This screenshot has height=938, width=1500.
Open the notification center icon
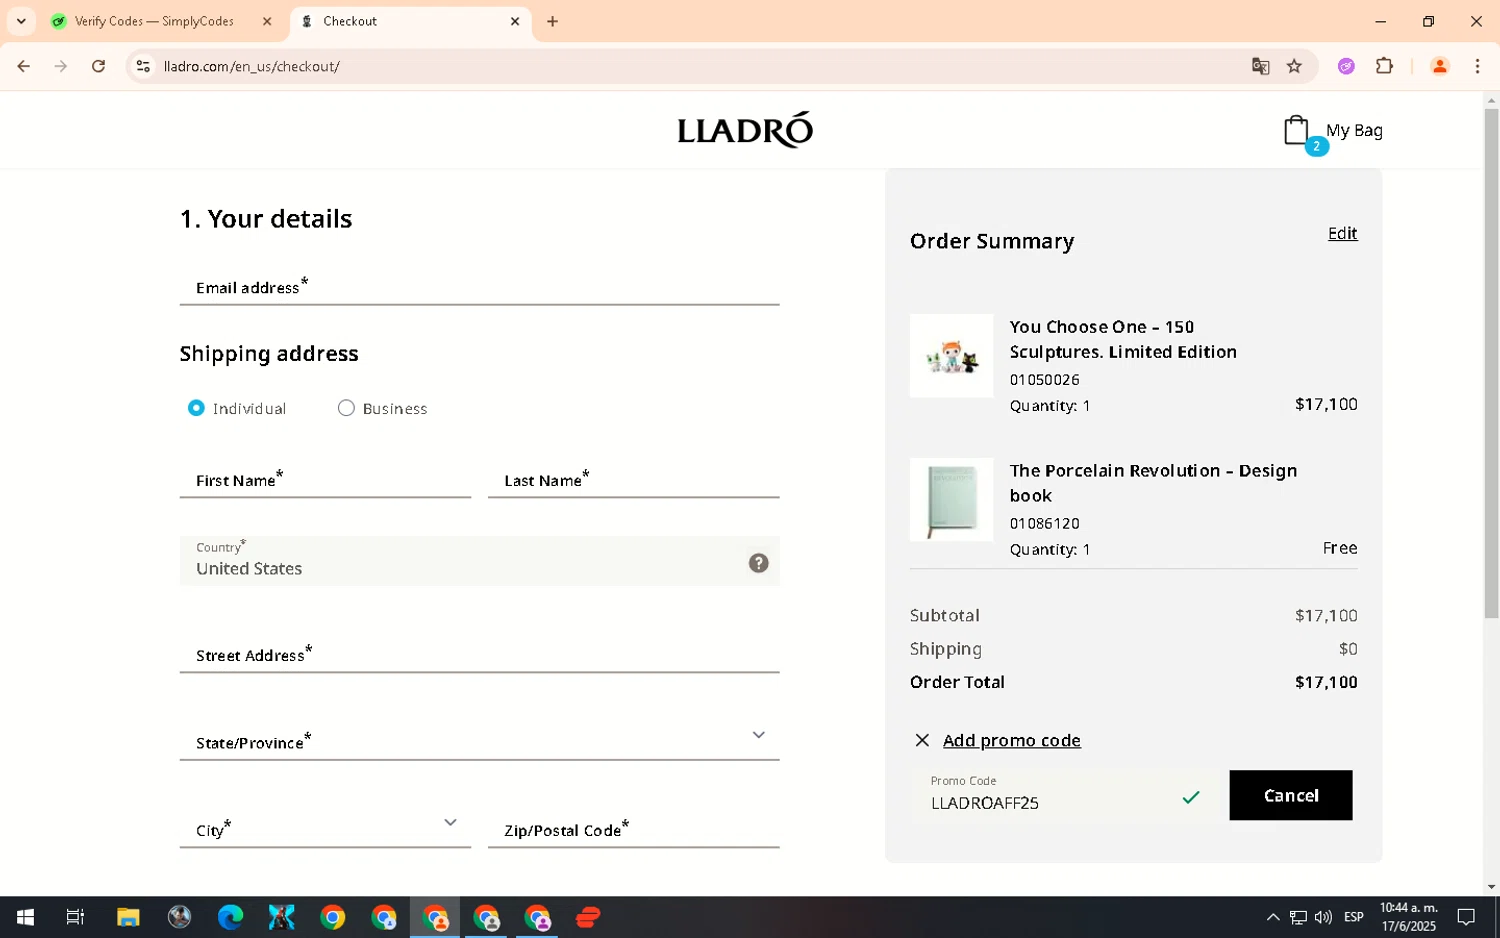(x=1466, y=917)
